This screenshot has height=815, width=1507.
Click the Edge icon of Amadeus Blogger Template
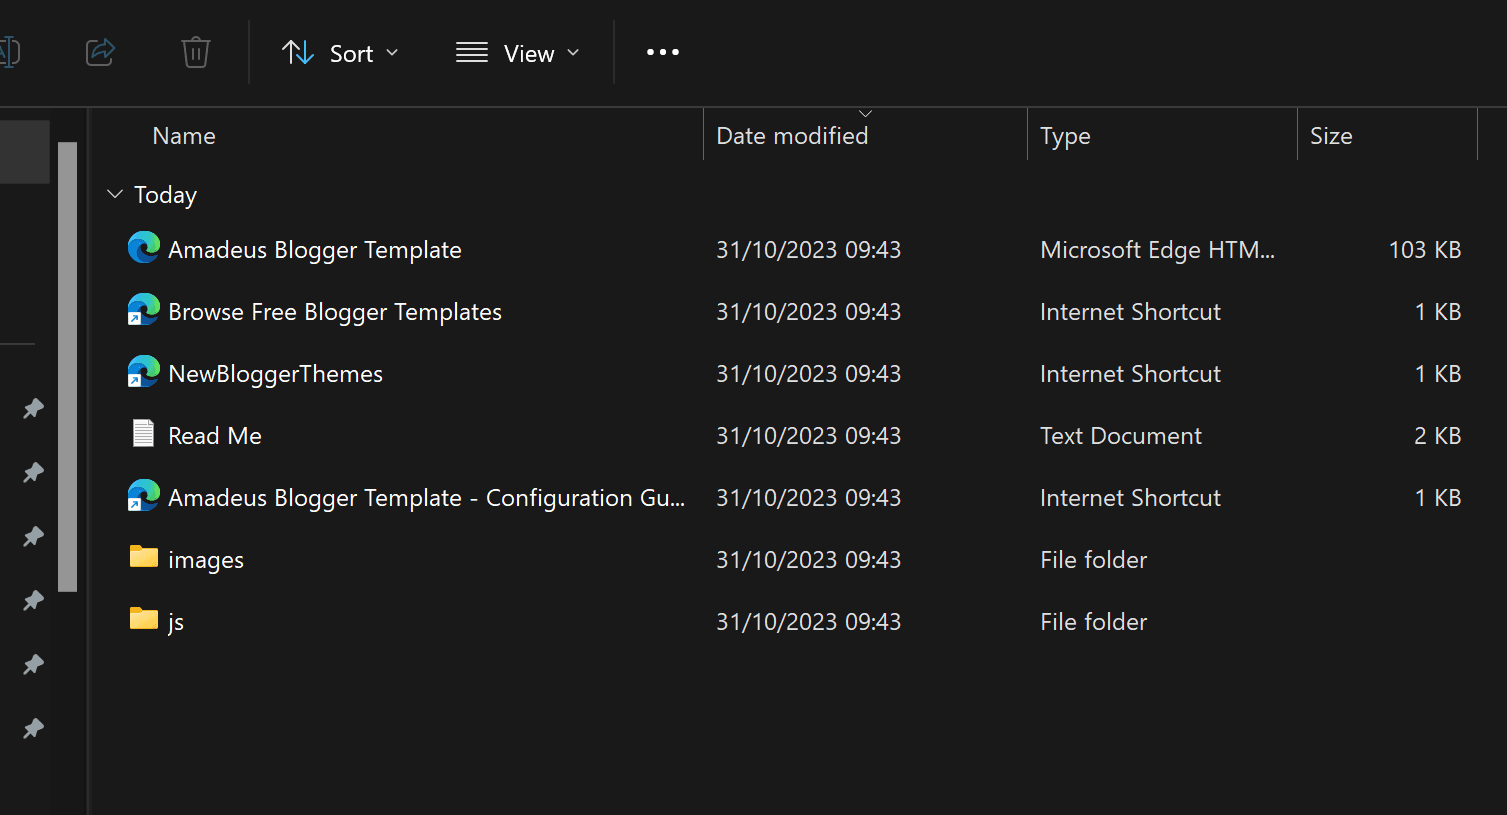pyautogui.click(x=144, y=248)
